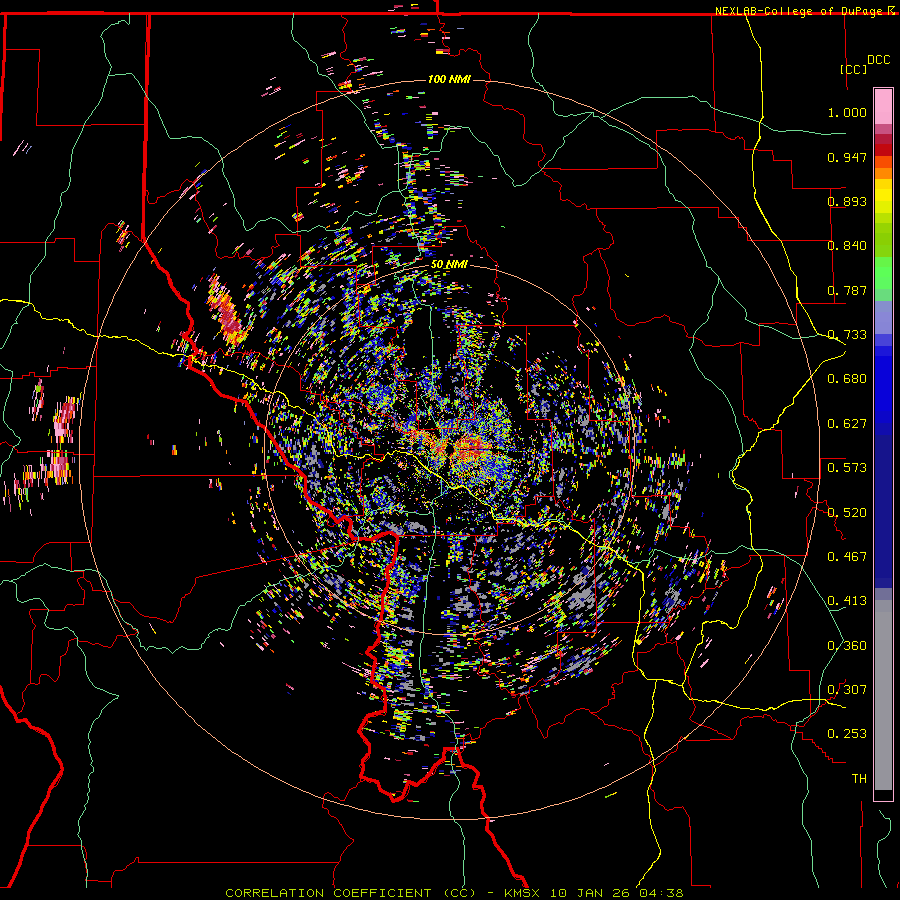Click the 100 NMI range ring label
The height and width of the screenshot is (900, 900).
(x=449, y=79)
